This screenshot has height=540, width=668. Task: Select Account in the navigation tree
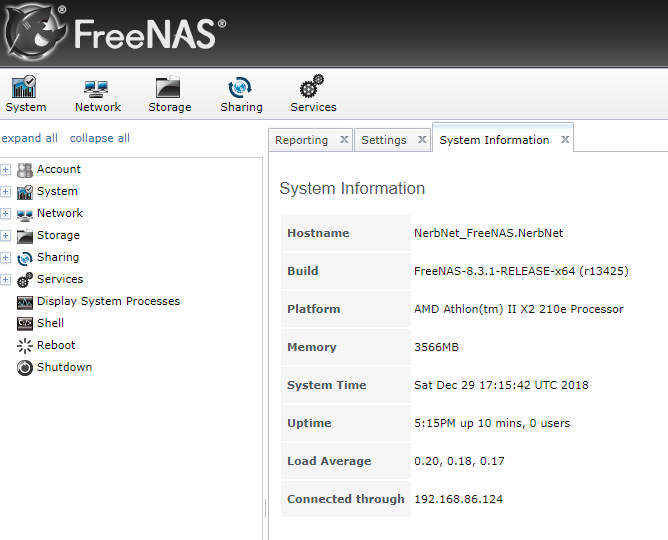59,169
